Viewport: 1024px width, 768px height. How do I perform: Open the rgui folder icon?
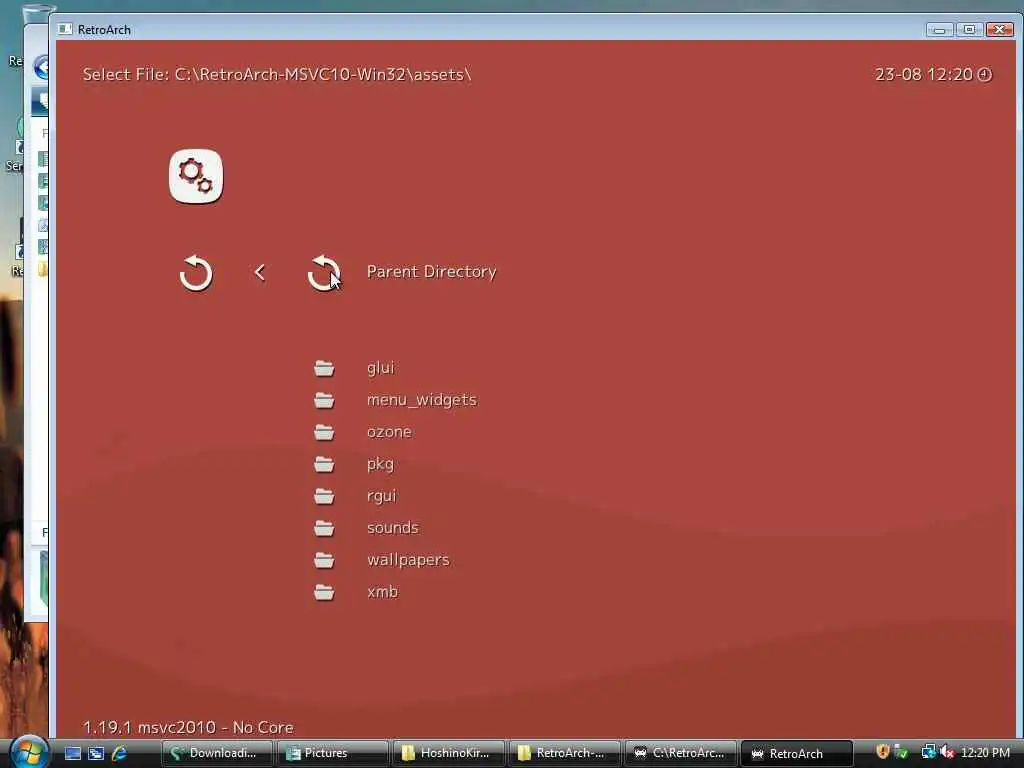tap(324, 496)
